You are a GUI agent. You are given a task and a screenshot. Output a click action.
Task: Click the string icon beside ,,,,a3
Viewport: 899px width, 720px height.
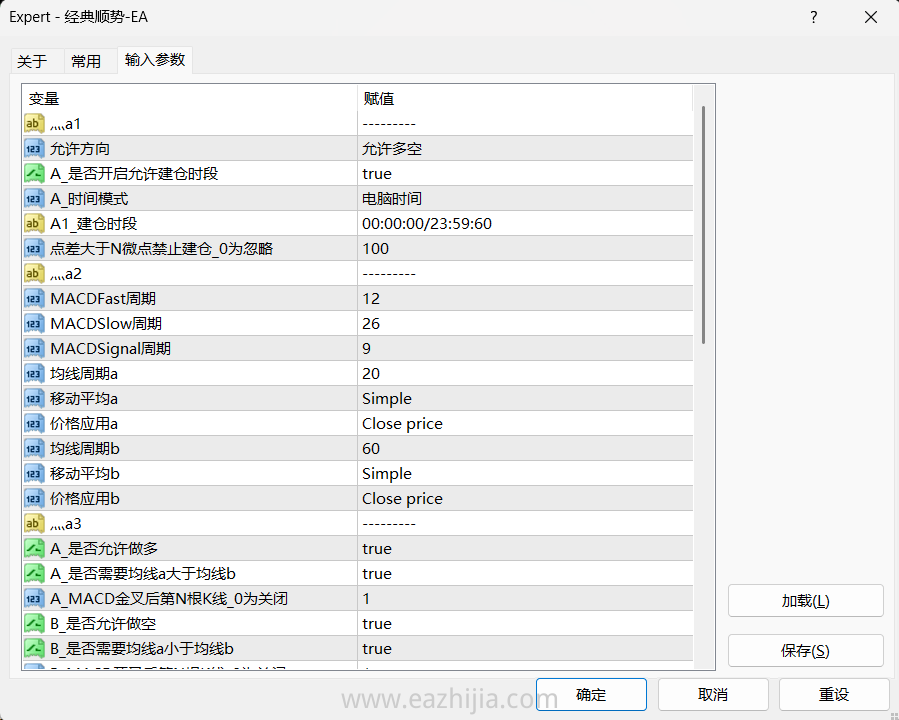tap(34, 523)
